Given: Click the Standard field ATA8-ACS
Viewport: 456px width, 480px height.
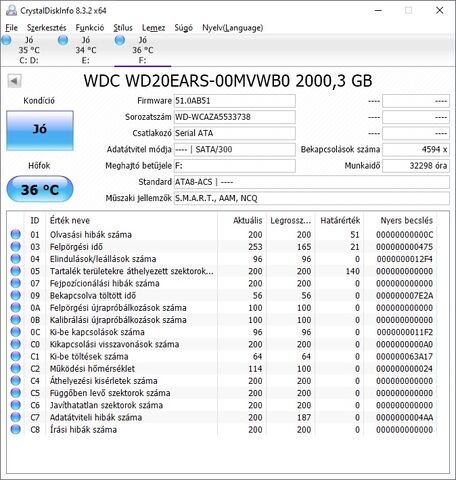Looking at the screenshot, I should coord(312,182).
